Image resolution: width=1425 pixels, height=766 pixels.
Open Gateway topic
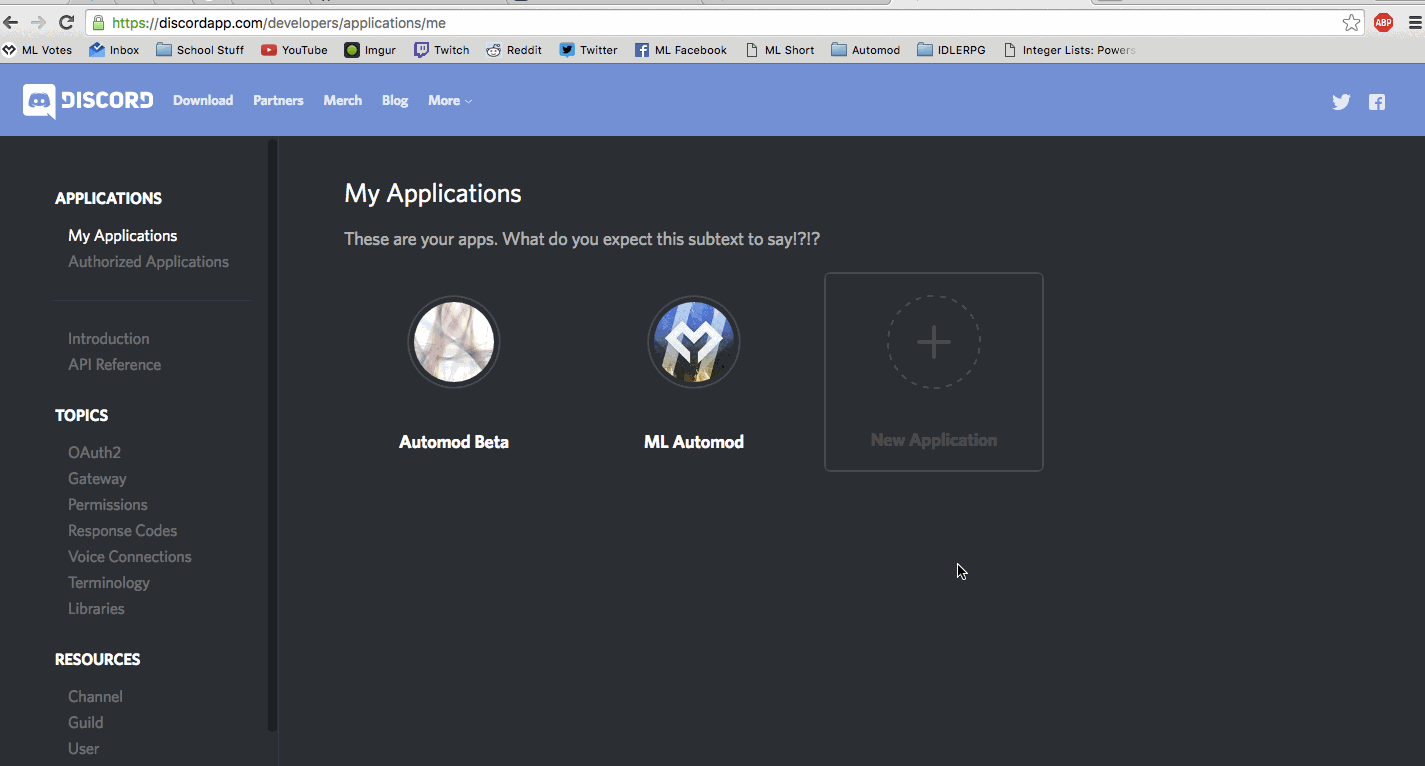97,479
